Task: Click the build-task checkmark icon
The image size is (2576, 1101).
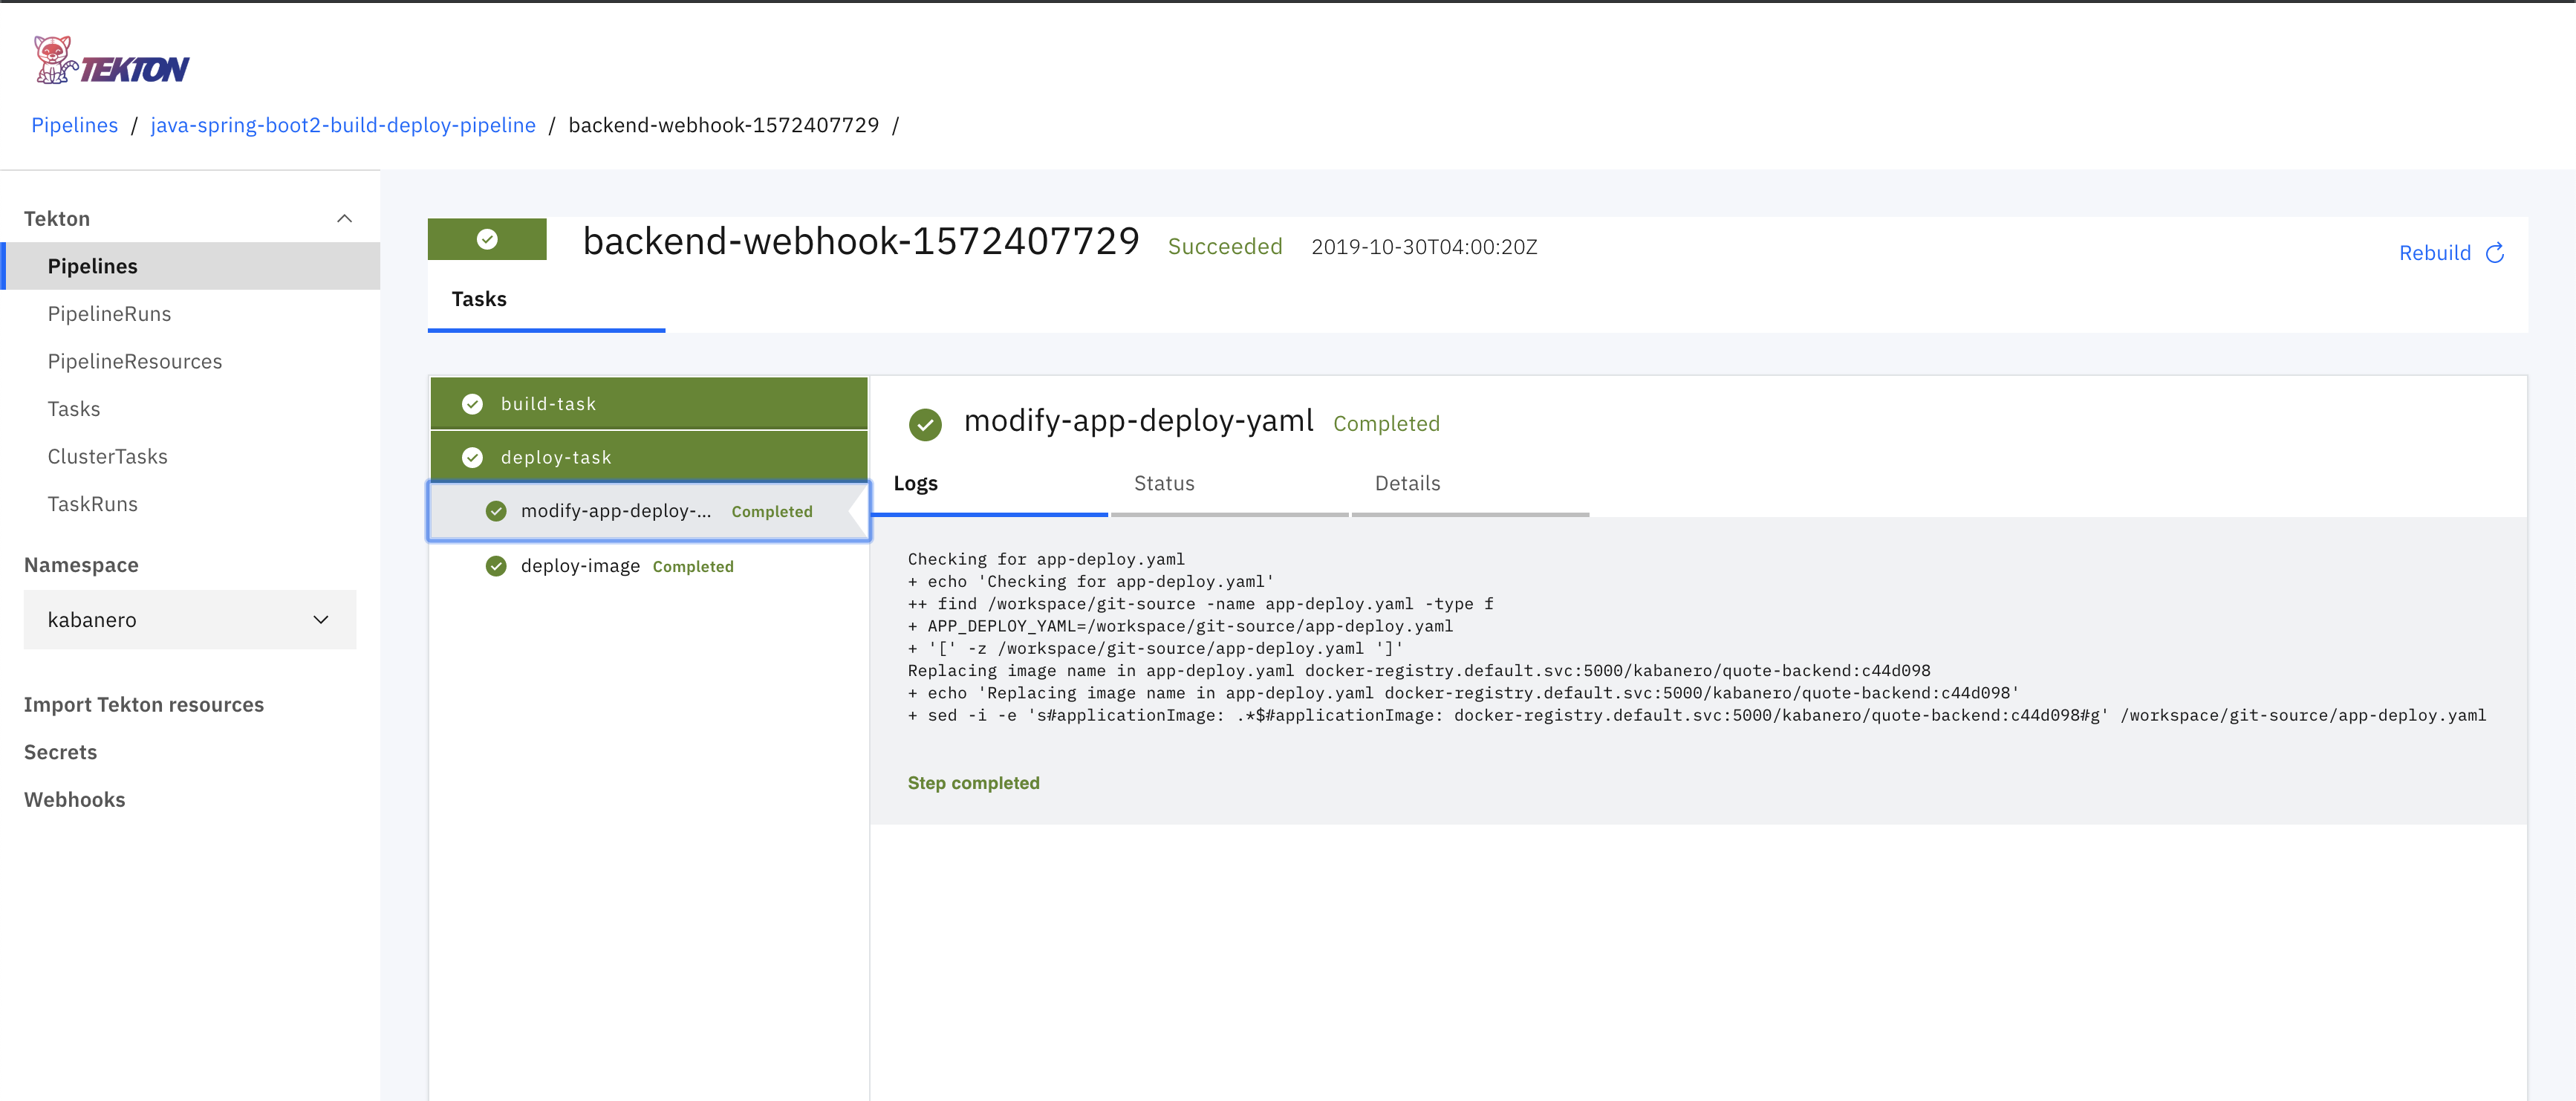Action: click(x=472, y=404)
